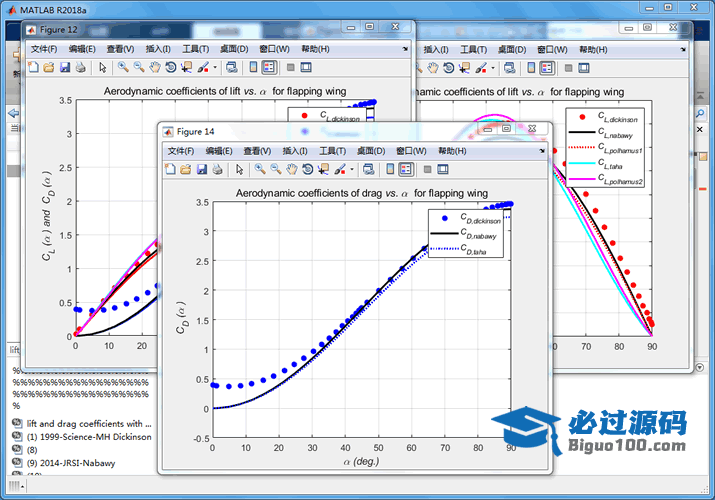
Task: Show plot tools in Figure 12
Action: tap(306, 67)
